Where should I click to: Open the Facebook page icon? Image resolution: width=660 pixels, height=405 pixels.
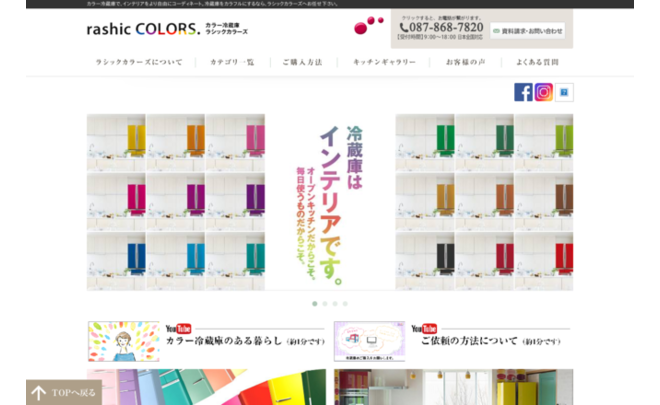[x=523, y=92]
